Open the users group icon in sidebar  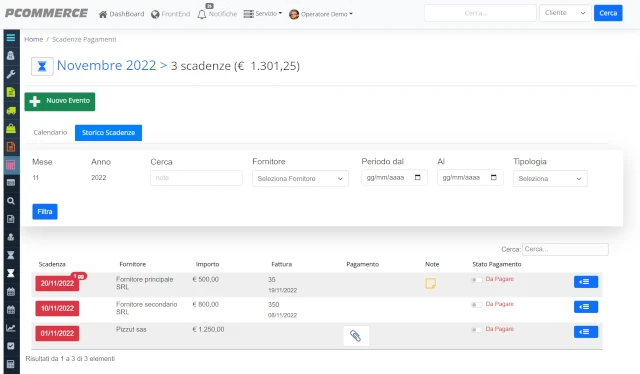coord(11,237)
